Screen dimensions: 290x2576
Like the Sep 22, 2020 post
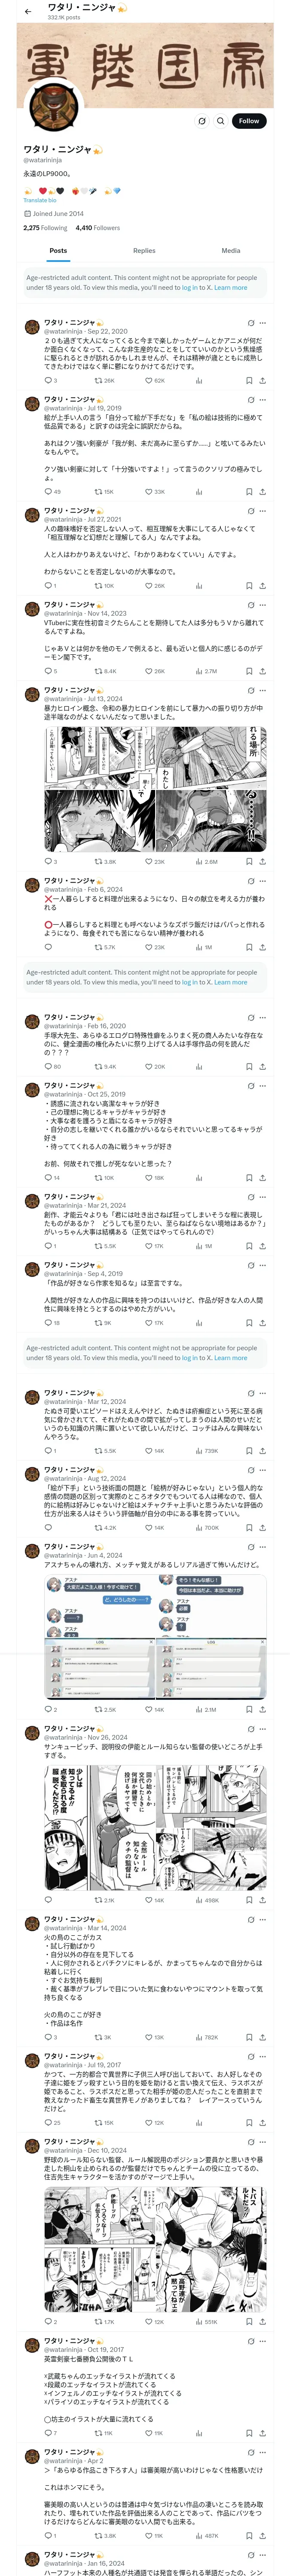[x=148, y=380]
